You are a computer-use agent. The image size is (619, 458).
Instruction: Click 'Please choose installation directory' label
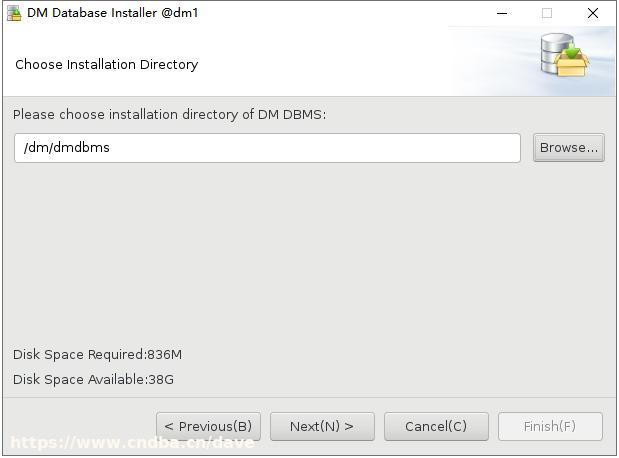coord(170,114)
